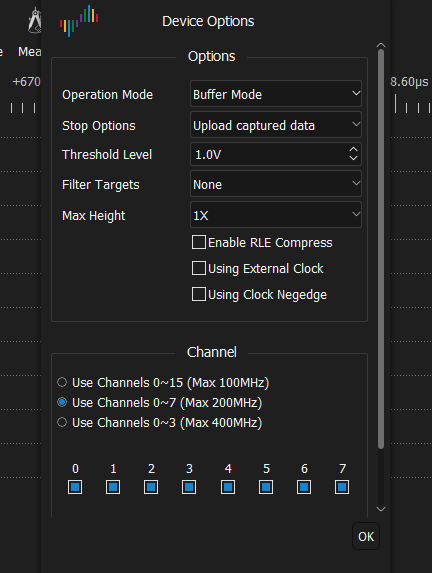The width and height of the screenshot is (432, 573).
Task: Choose Use Channels 0~3 (Max 400MHz)
Action: pyautogui.click(x=62, y=422)
